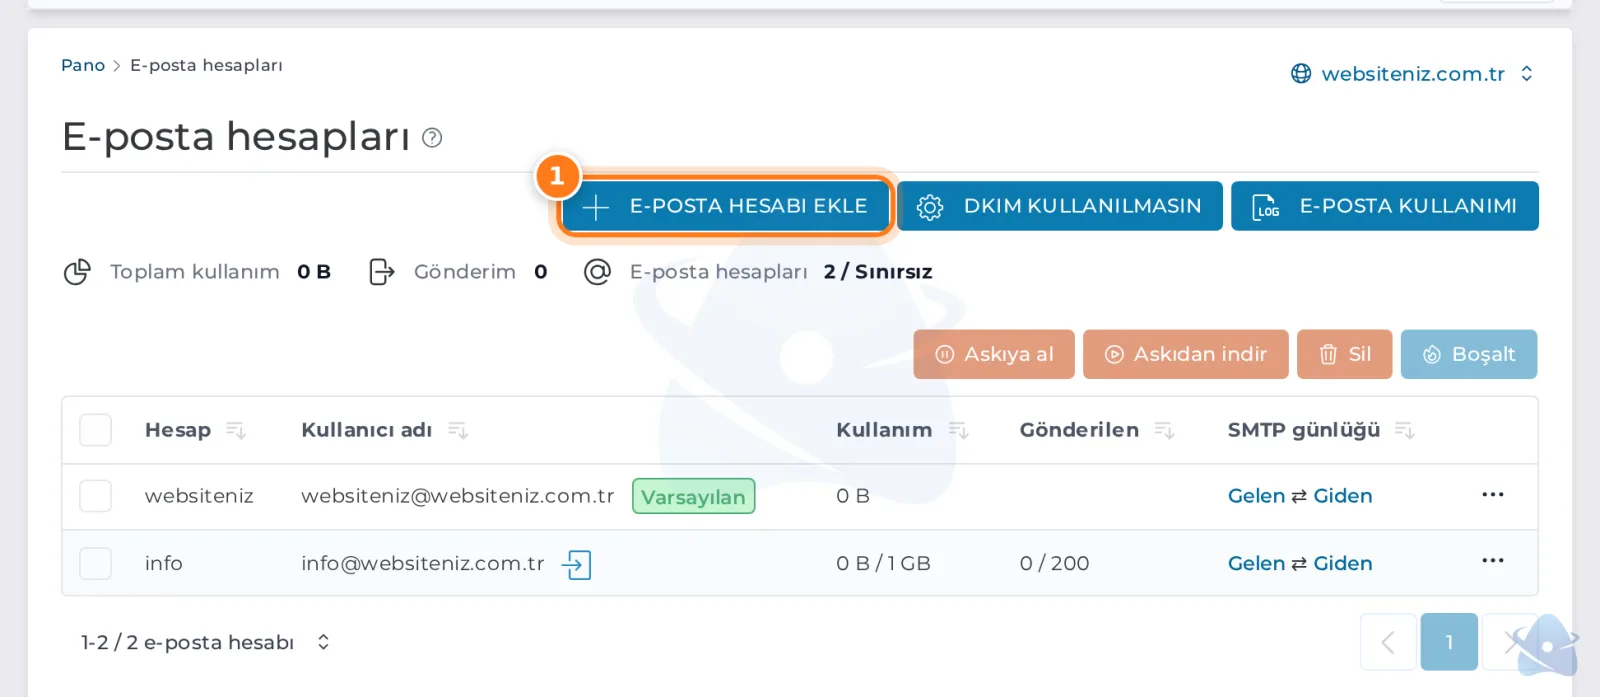This screenshot has width=1600, height=697.
Task: Open the three-dot menu for websiteniz row
Action: click(x=1493, y=495)
